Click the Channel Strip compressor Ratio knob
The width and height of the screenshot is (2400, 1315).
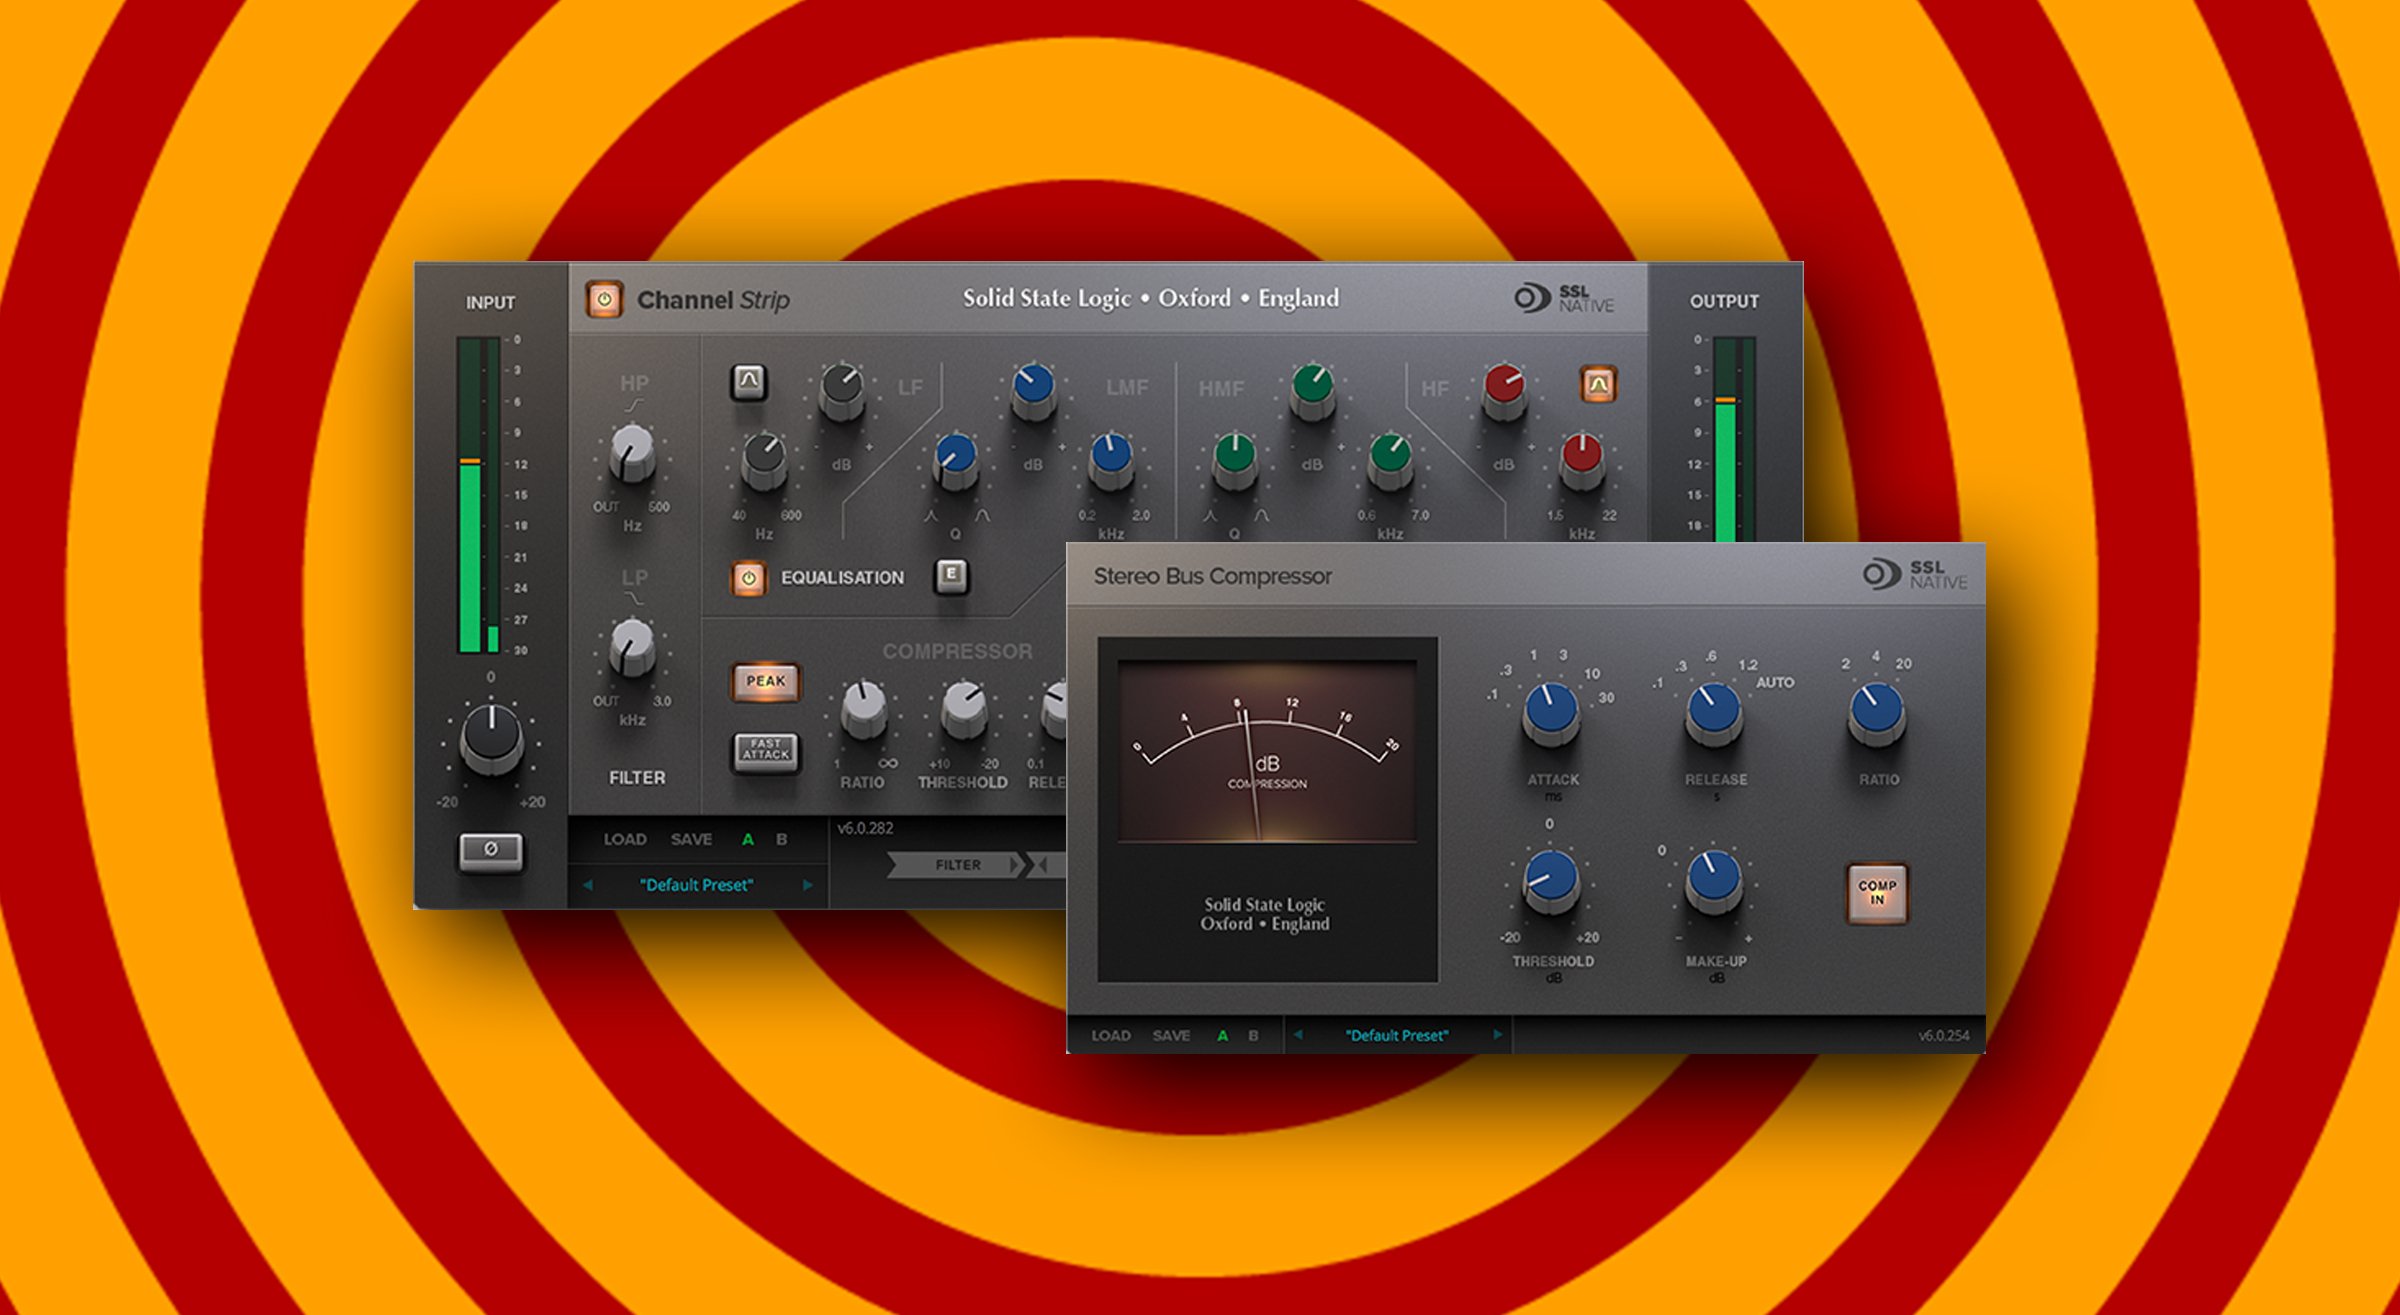coord(863,708)
